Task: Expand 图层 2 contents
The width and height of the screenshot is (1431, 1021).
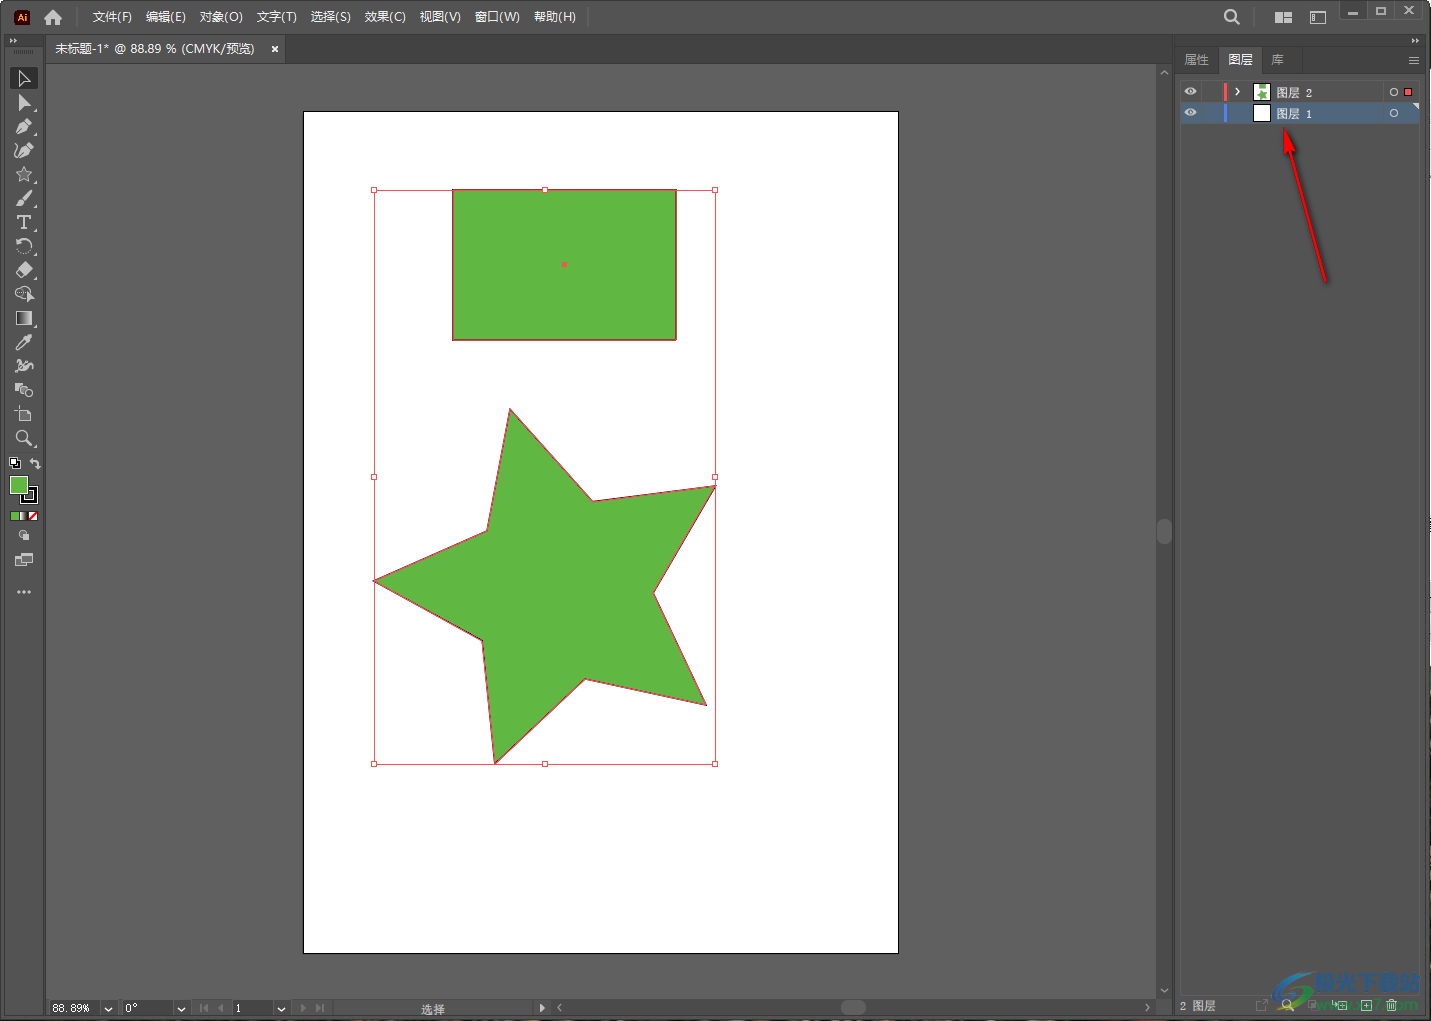Action: click(1237, 91)
